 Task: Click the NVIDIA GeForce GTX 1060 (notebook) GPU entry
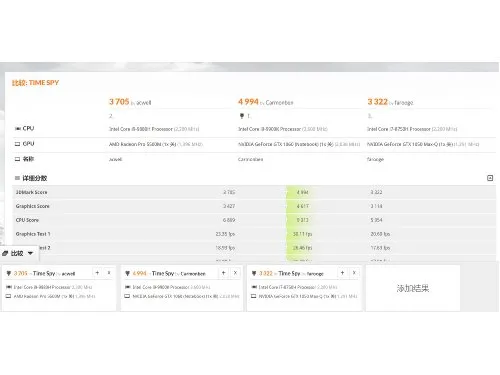[299, 144]
